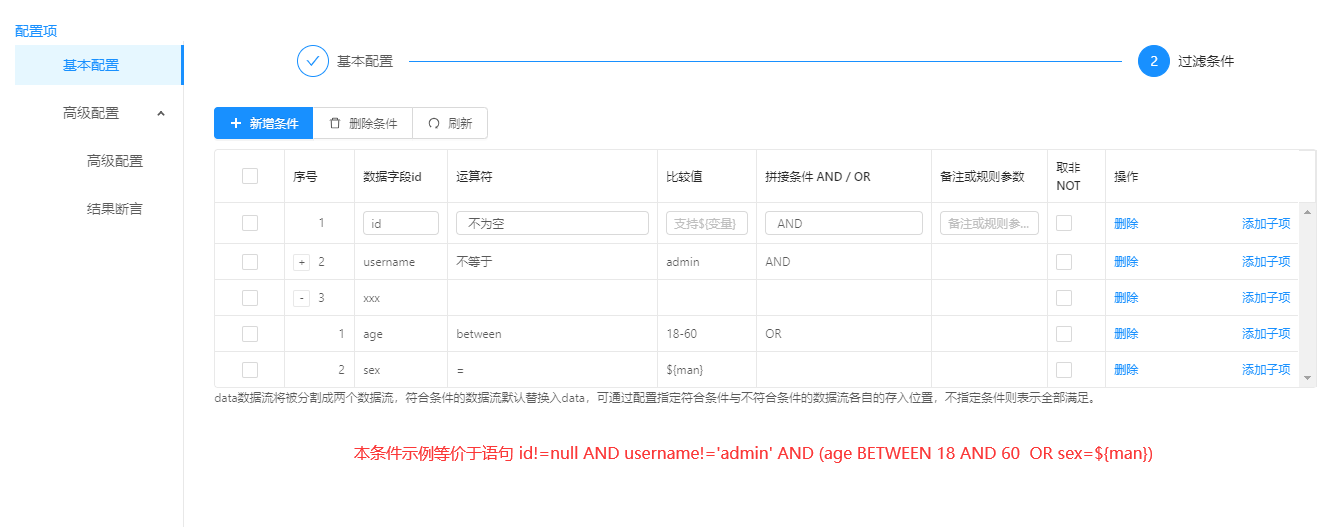Image resolution: width=1327 pixels, height=527 pixels.
Task: Select 基本配置 in the left sidebar
Action: [x=91, y=65]
